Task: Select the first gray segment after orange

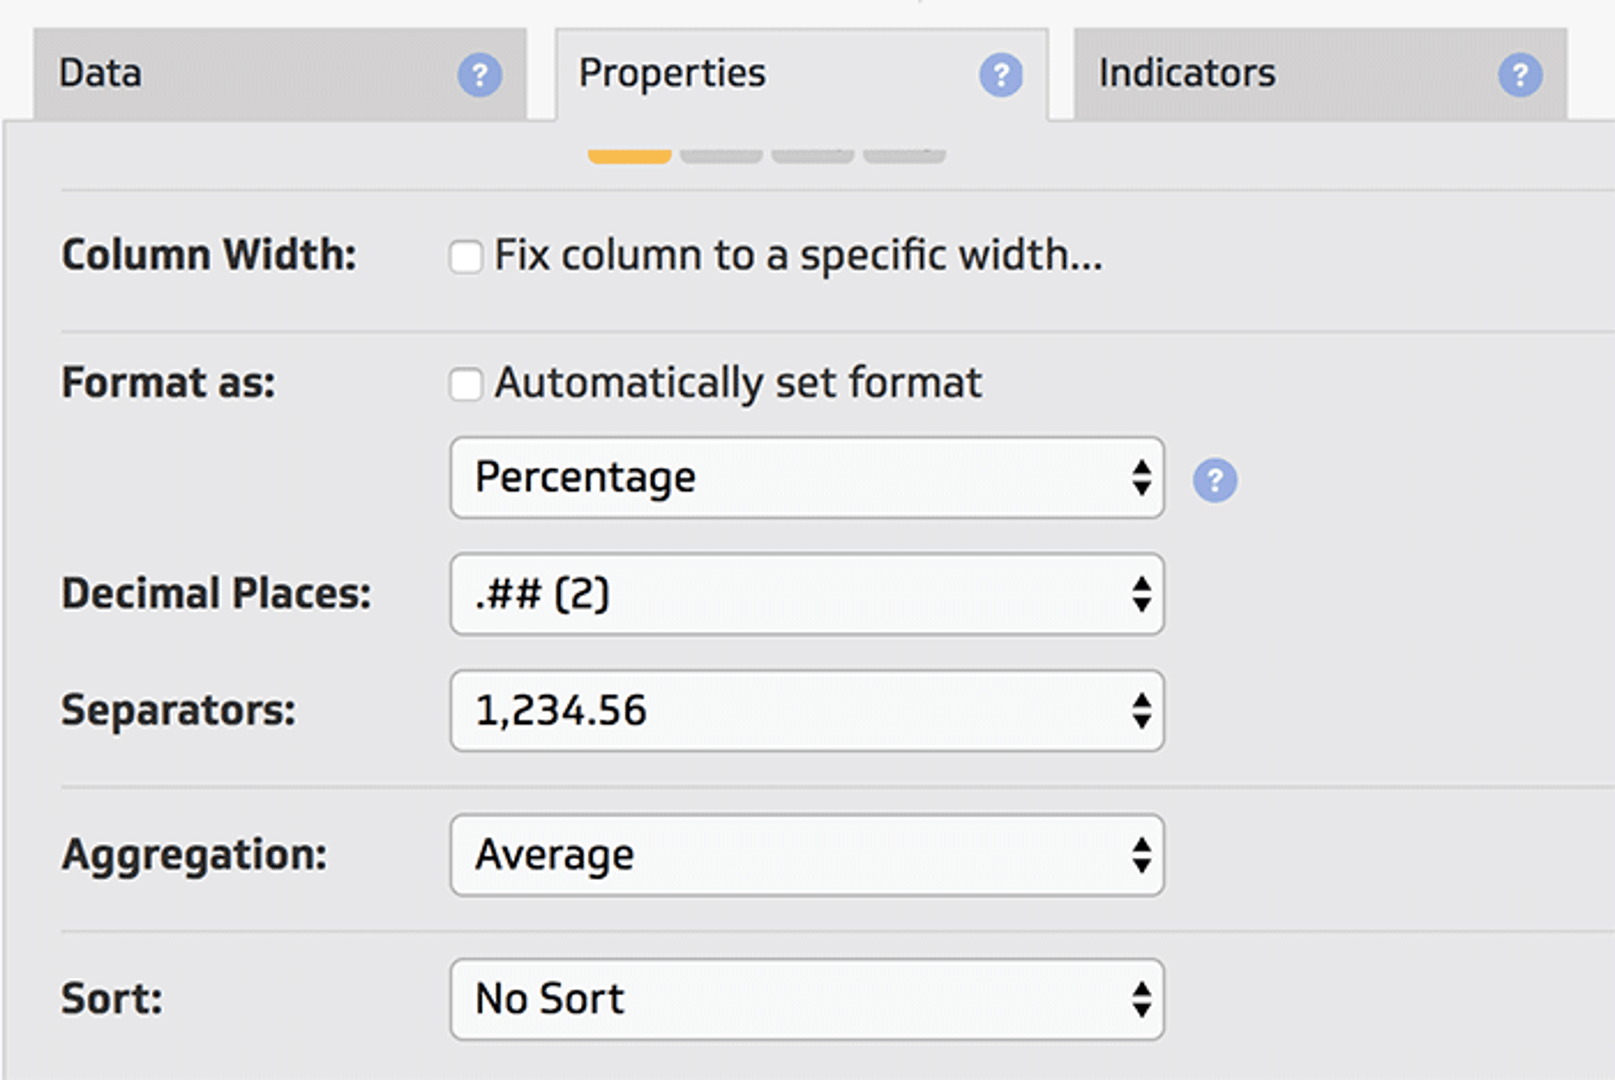Action: [x=721, y=155]
